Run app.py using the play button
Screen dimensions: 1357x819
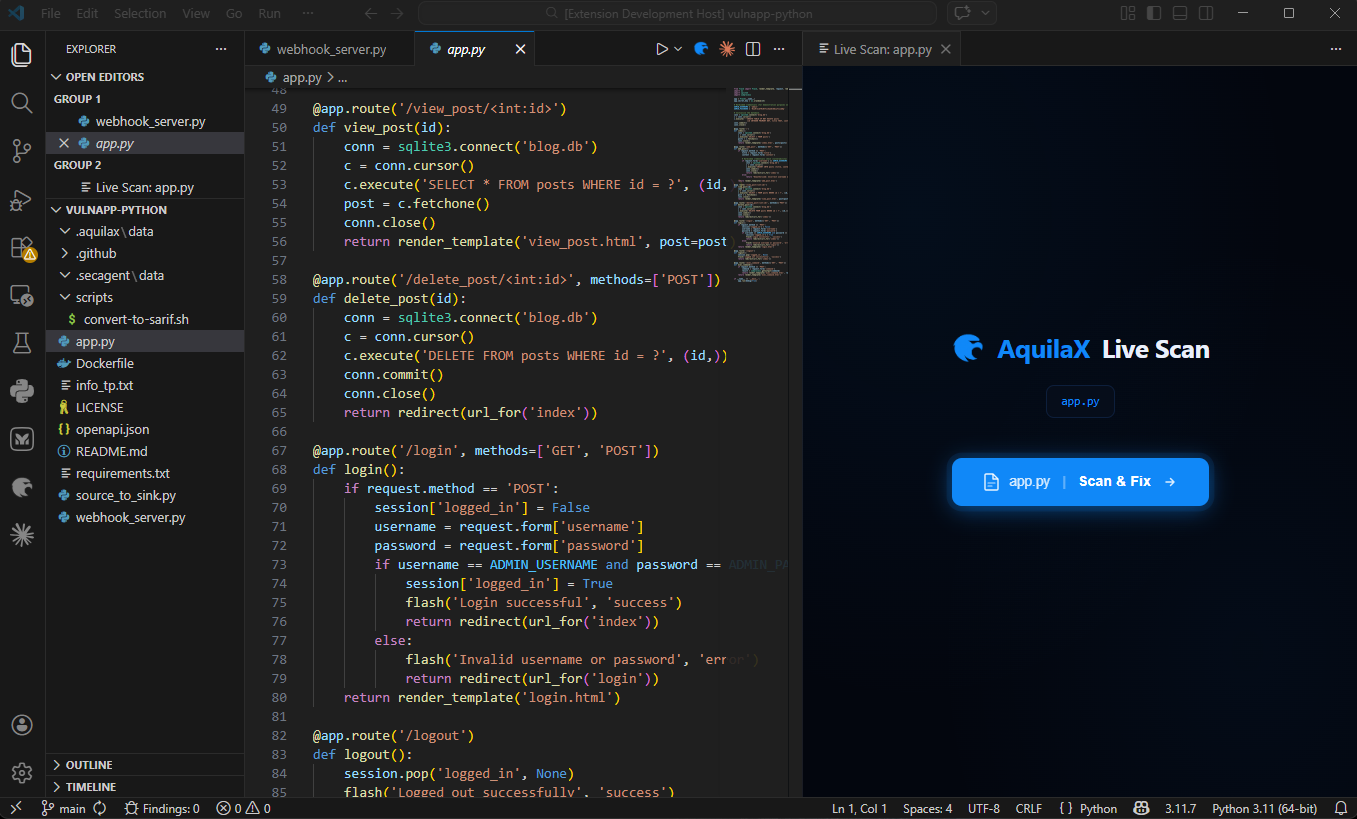[661, 47]
